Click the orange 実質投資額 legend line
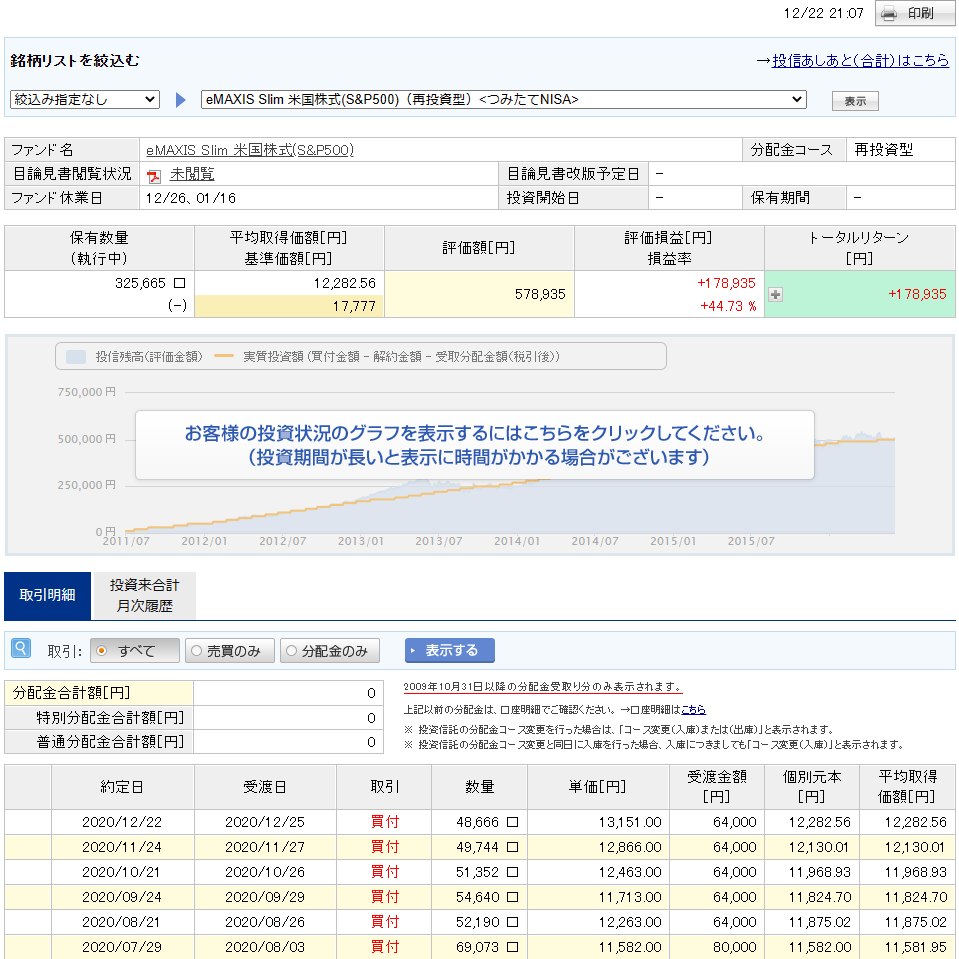Viewport: 959px width, 959px height. (224, 356)
